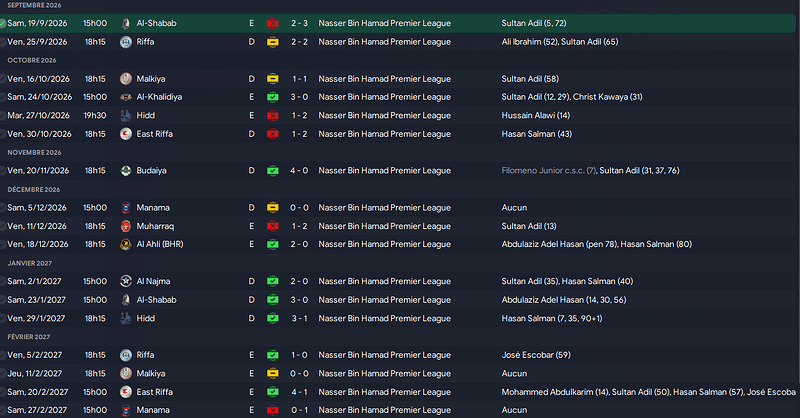Click the Al-Shabab club badge on 19/9/2026
Screen dimensions: 800x418
coord(126,23)
